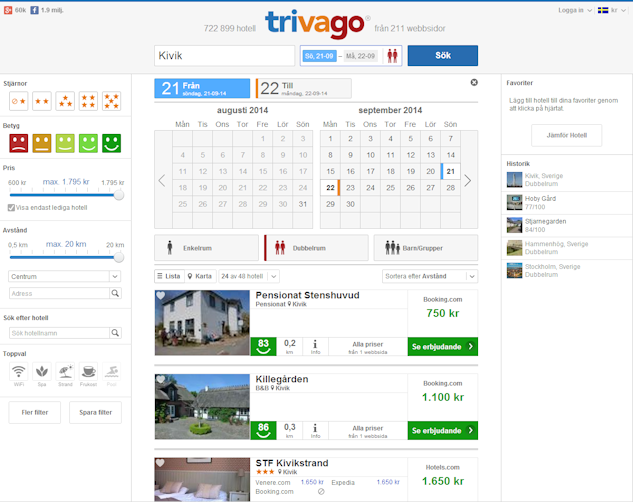Choose Dubbelrum room type
This screenshot has width=633, height=502.
coord(316,248)
